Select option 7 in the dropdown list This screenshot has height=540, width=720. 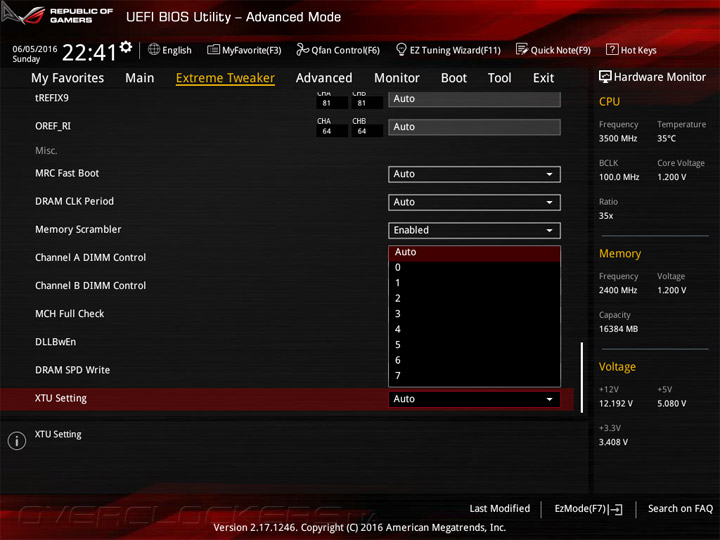(474, 376)
